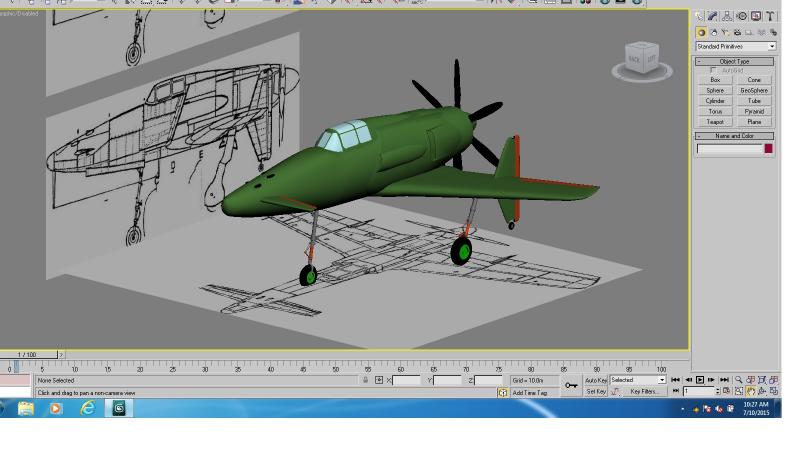Click the Set Keys key icon
This screenshot has height=450, width=800.
pos(571,385)
